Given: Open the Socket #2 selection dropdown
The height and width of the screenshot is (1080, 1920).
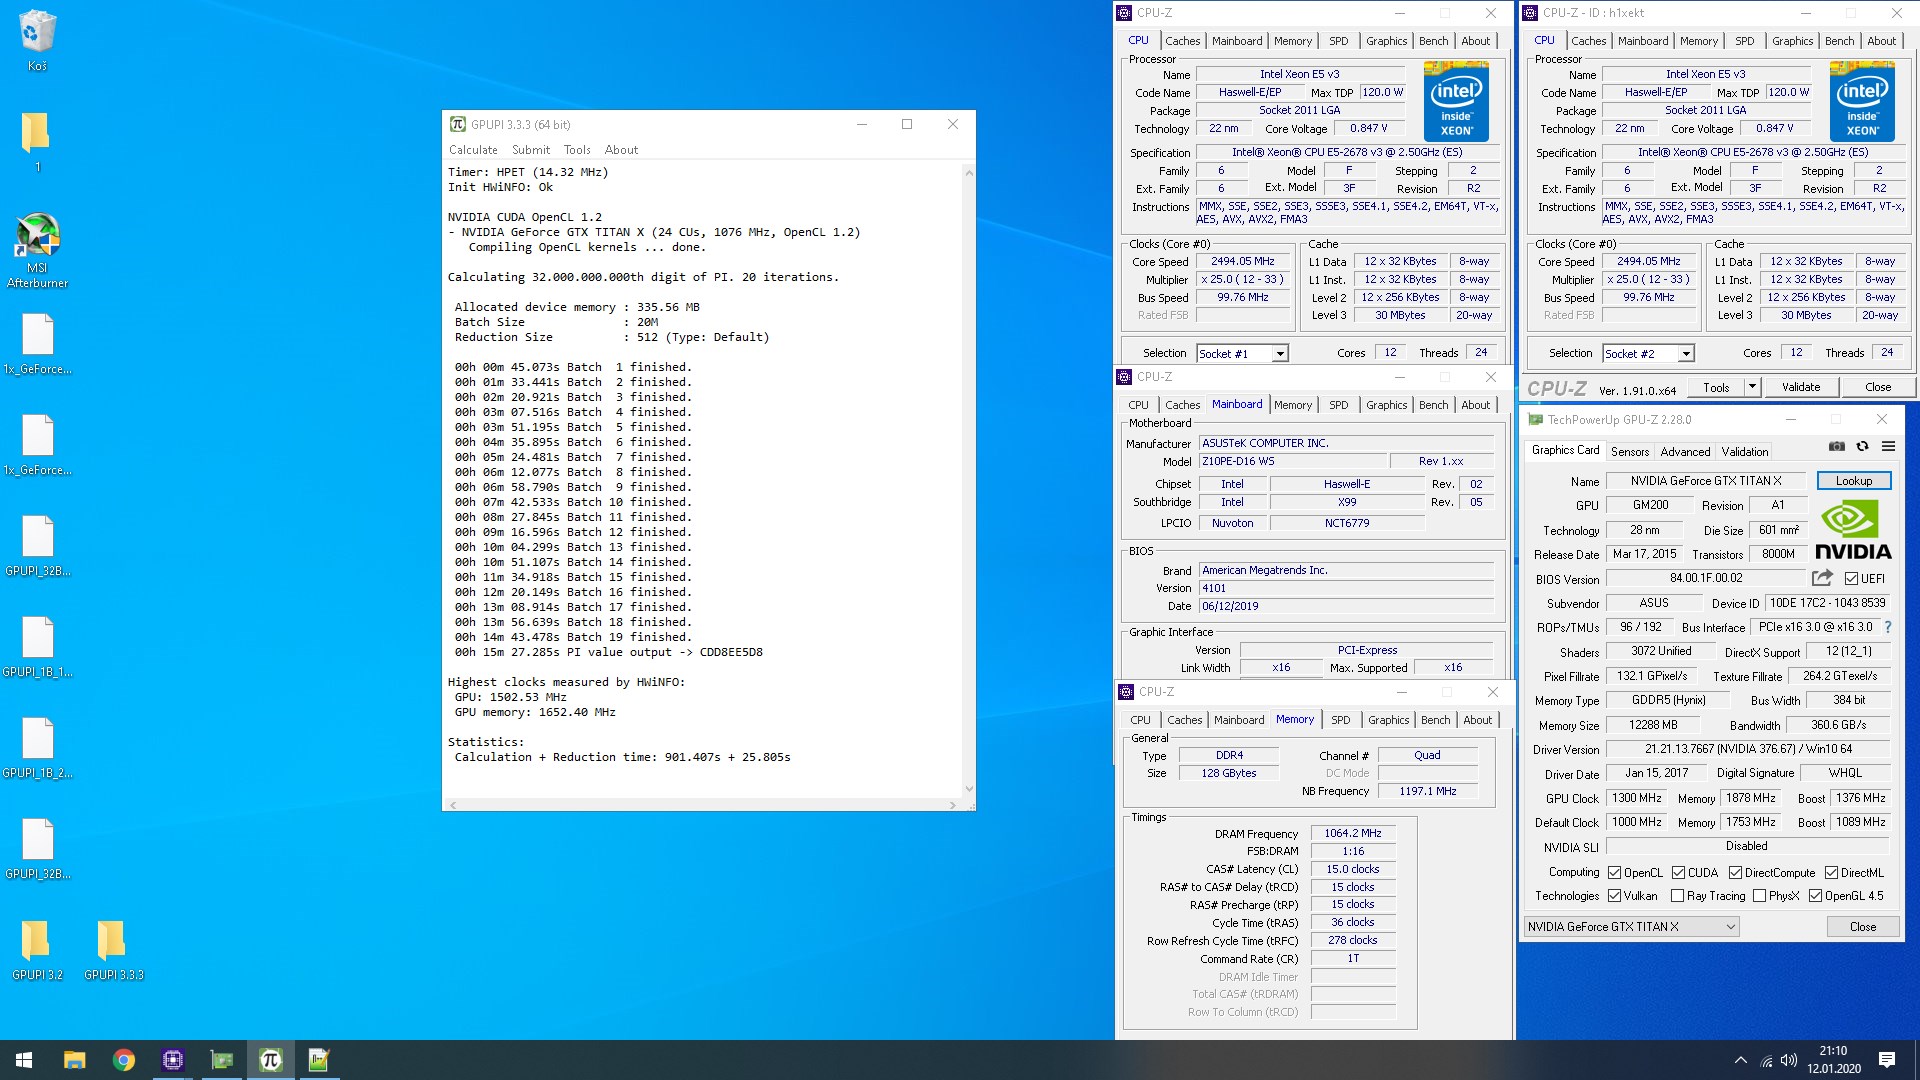Looking at the screenshot, I should click(1686, 354).
